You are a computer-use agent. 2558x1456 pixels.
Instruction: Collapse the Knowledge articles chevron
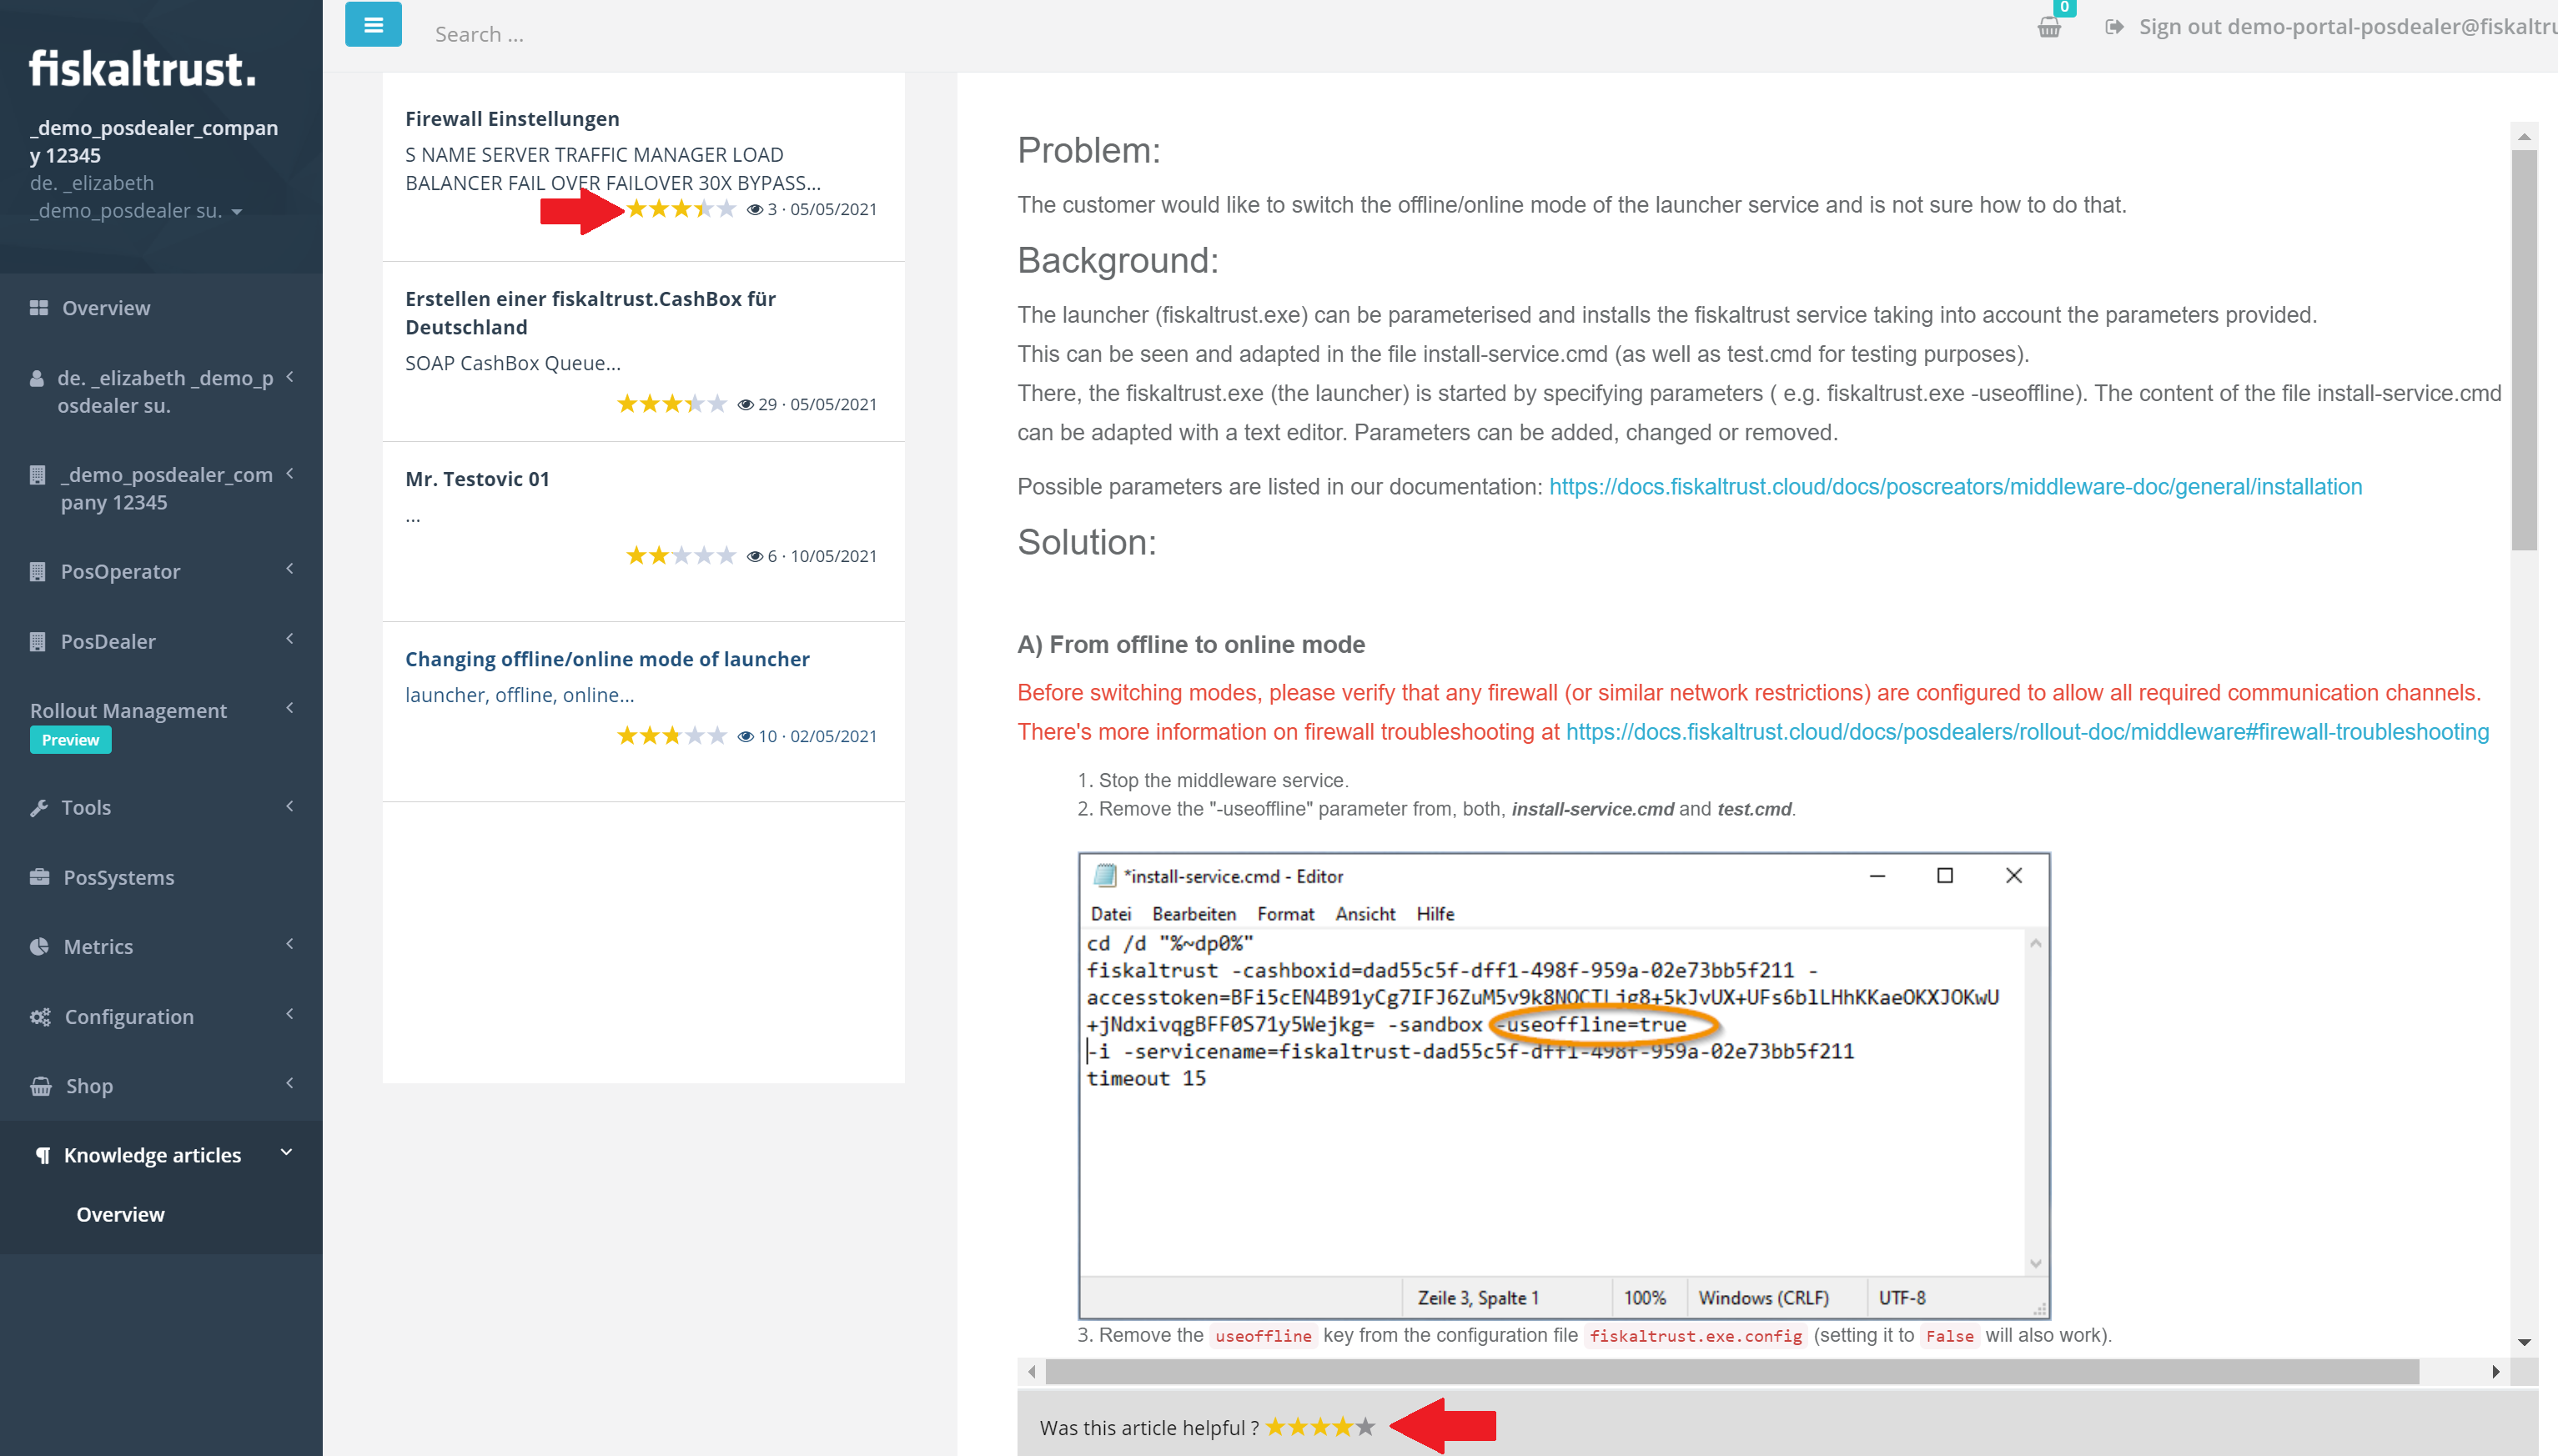287,1153
